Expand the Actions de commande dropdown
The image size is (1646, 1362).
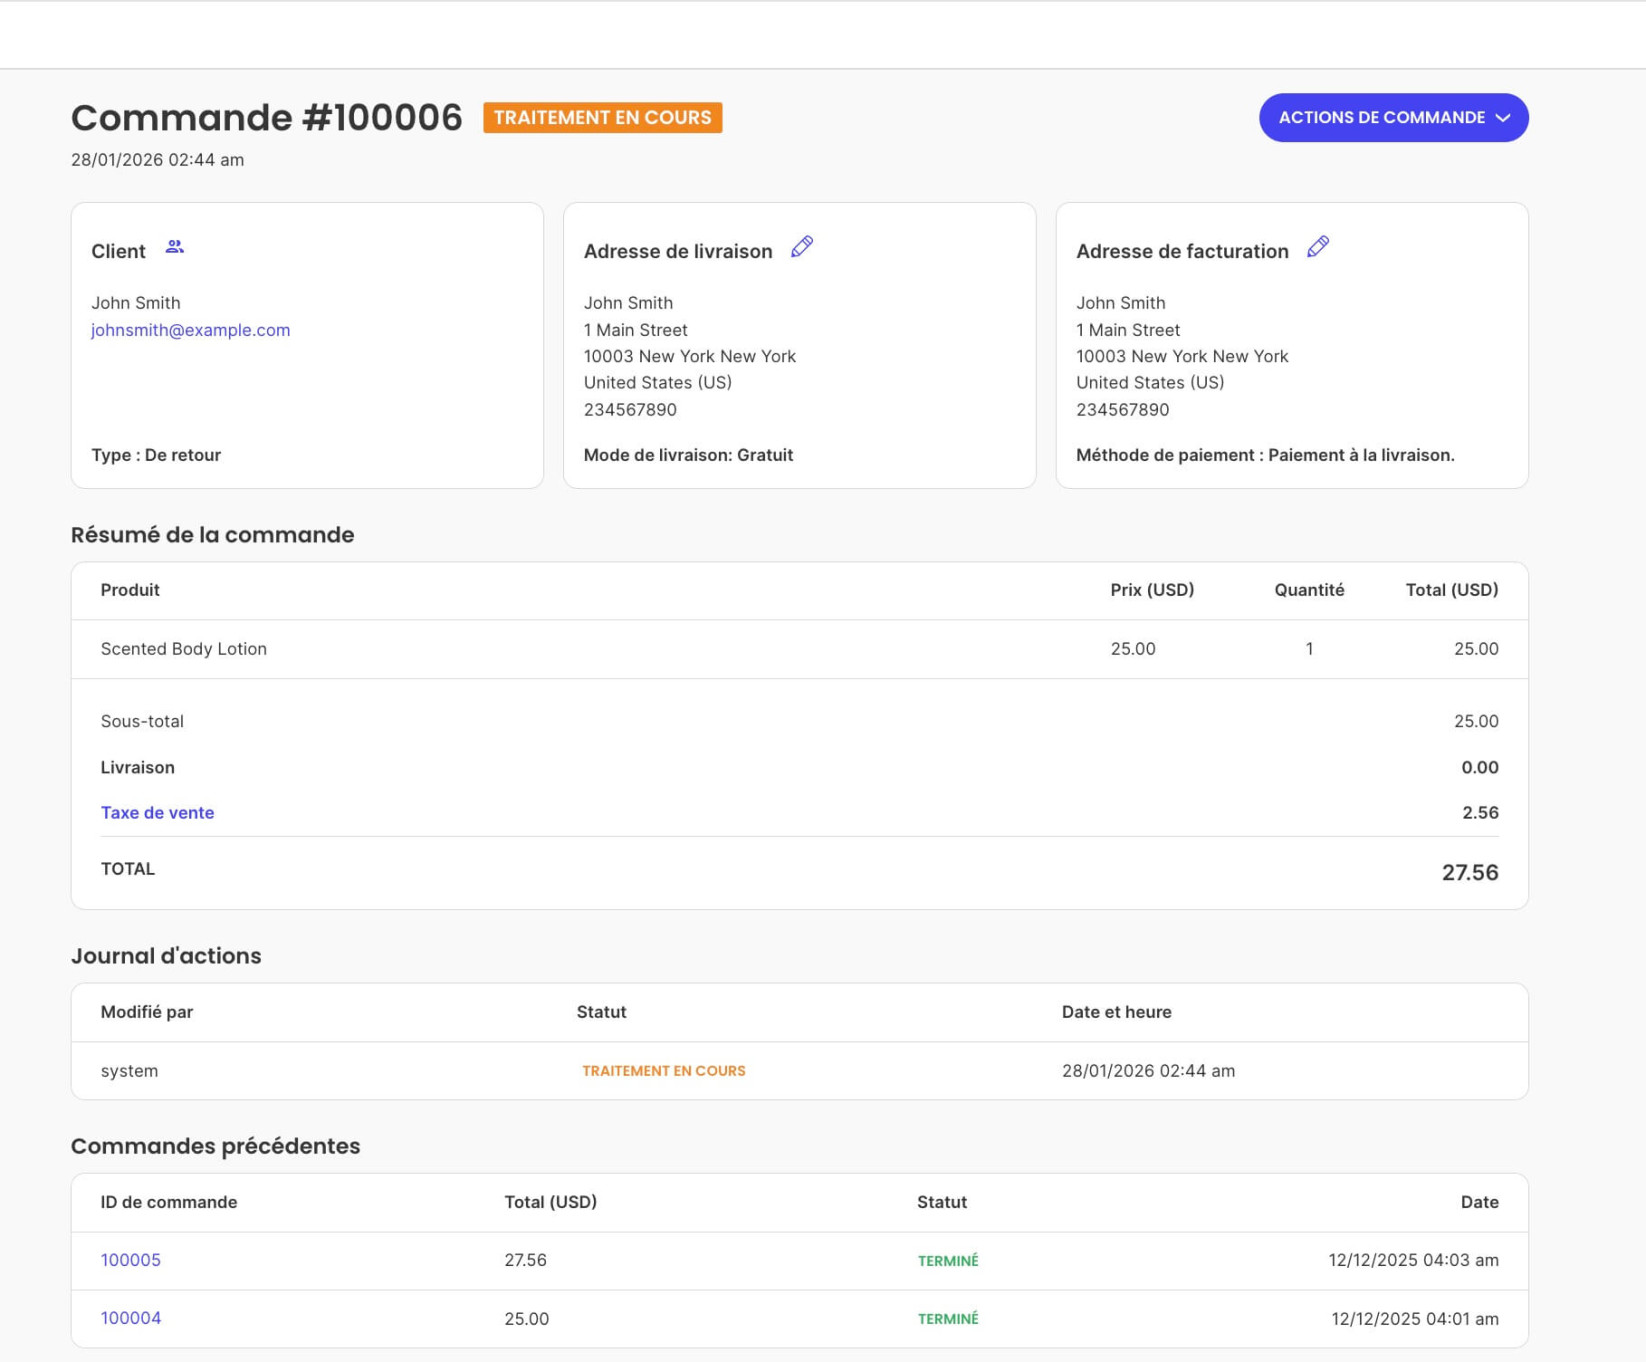pos(1393,118)
